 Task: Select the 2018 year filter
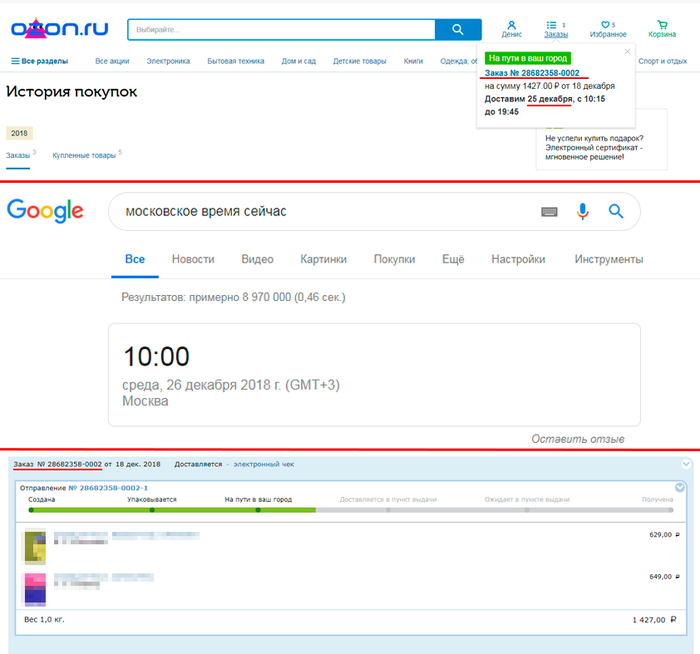coord(19,133)
